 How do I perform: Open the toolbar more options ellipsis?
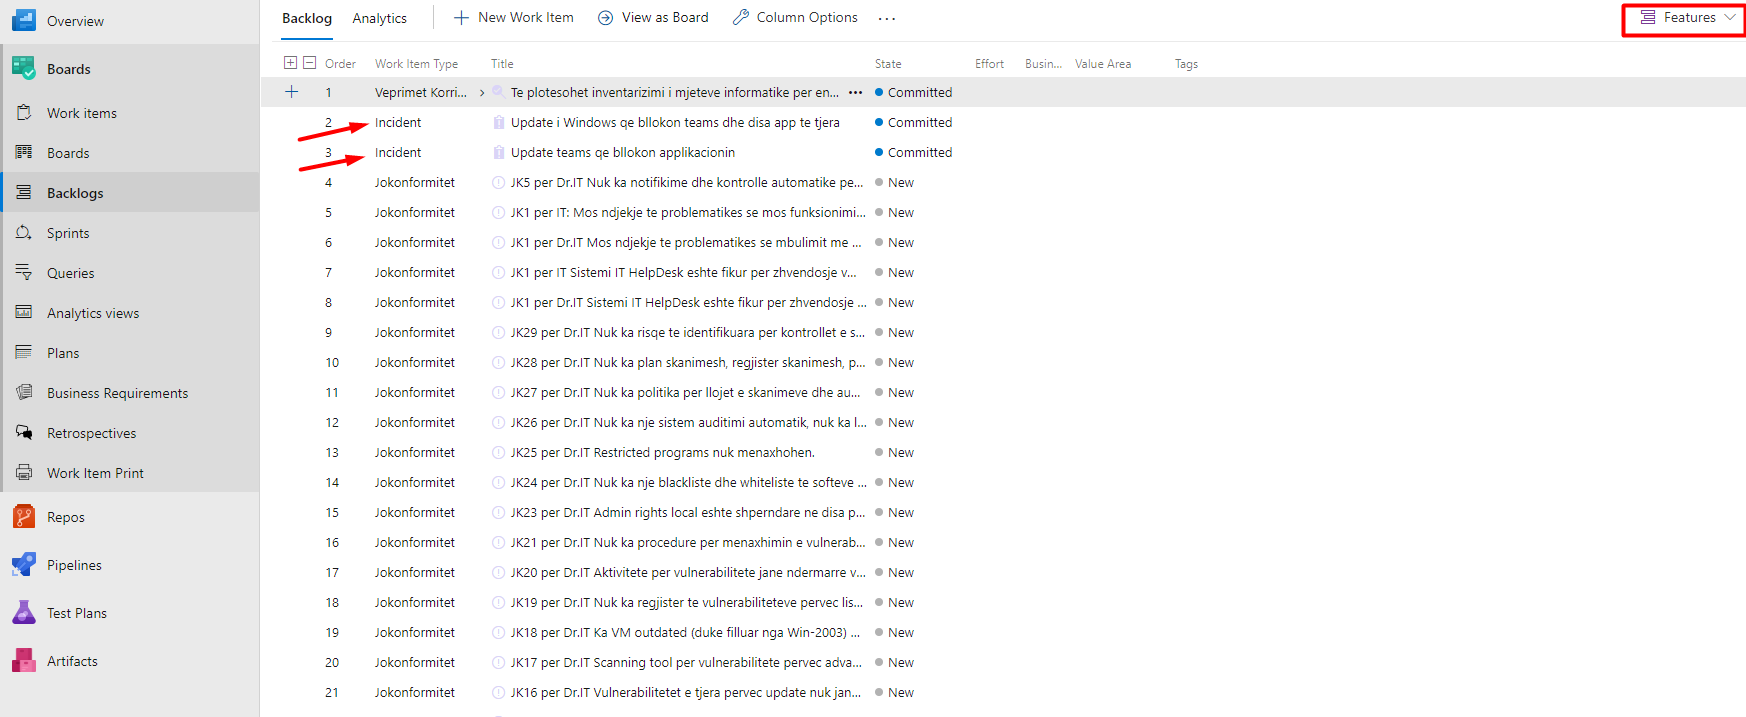point(887,18)
